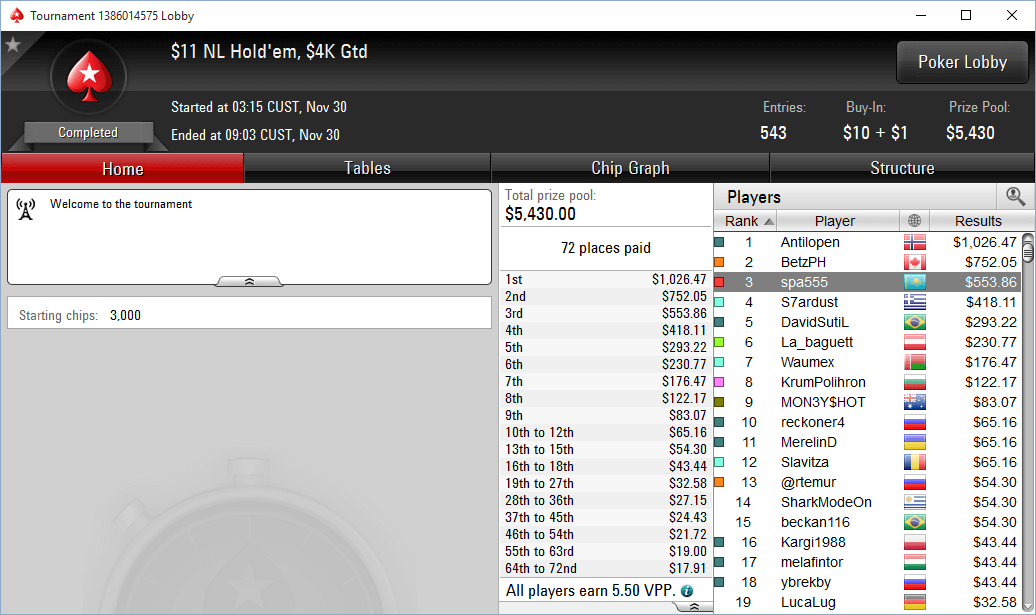Screen dimensions: 1036x615
Task: Click BetzPH's Canada flag icon
Action: (x=914, y=262)
